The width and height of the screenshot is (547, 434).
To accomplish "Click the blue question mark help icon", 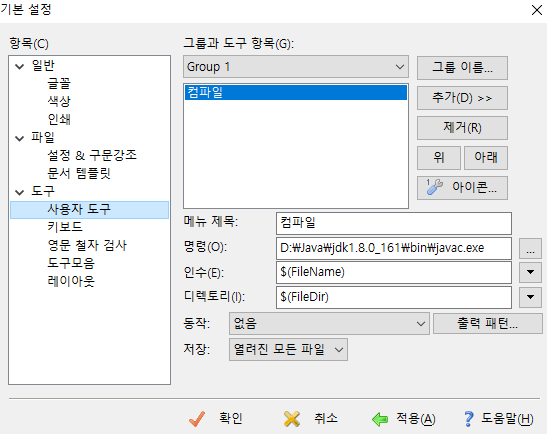I will point(469,419).
